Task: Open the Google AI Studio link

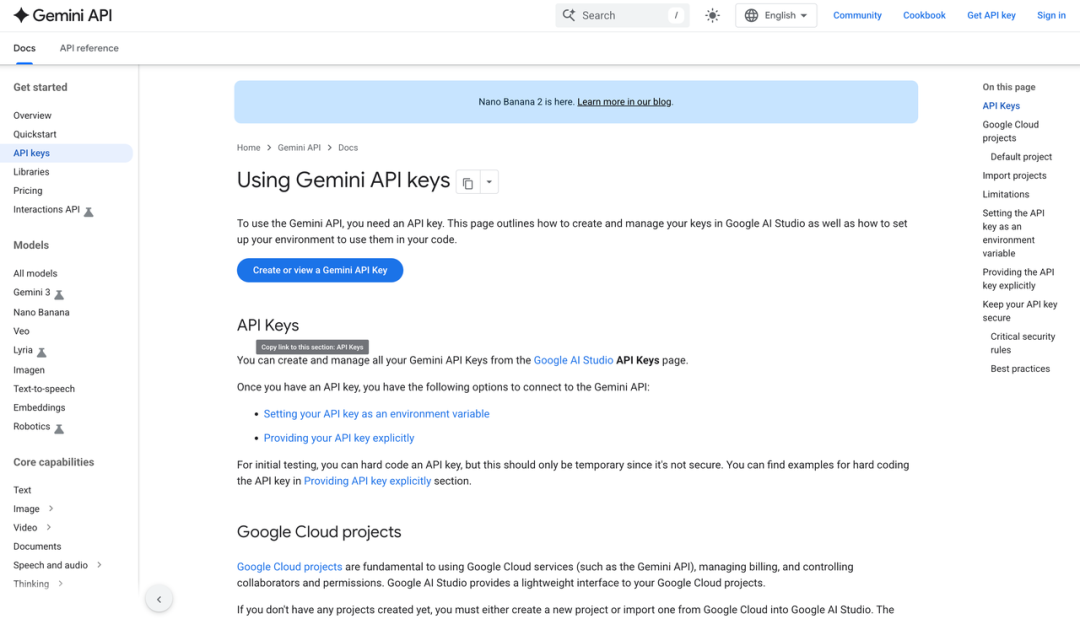Action: (573, 360)
